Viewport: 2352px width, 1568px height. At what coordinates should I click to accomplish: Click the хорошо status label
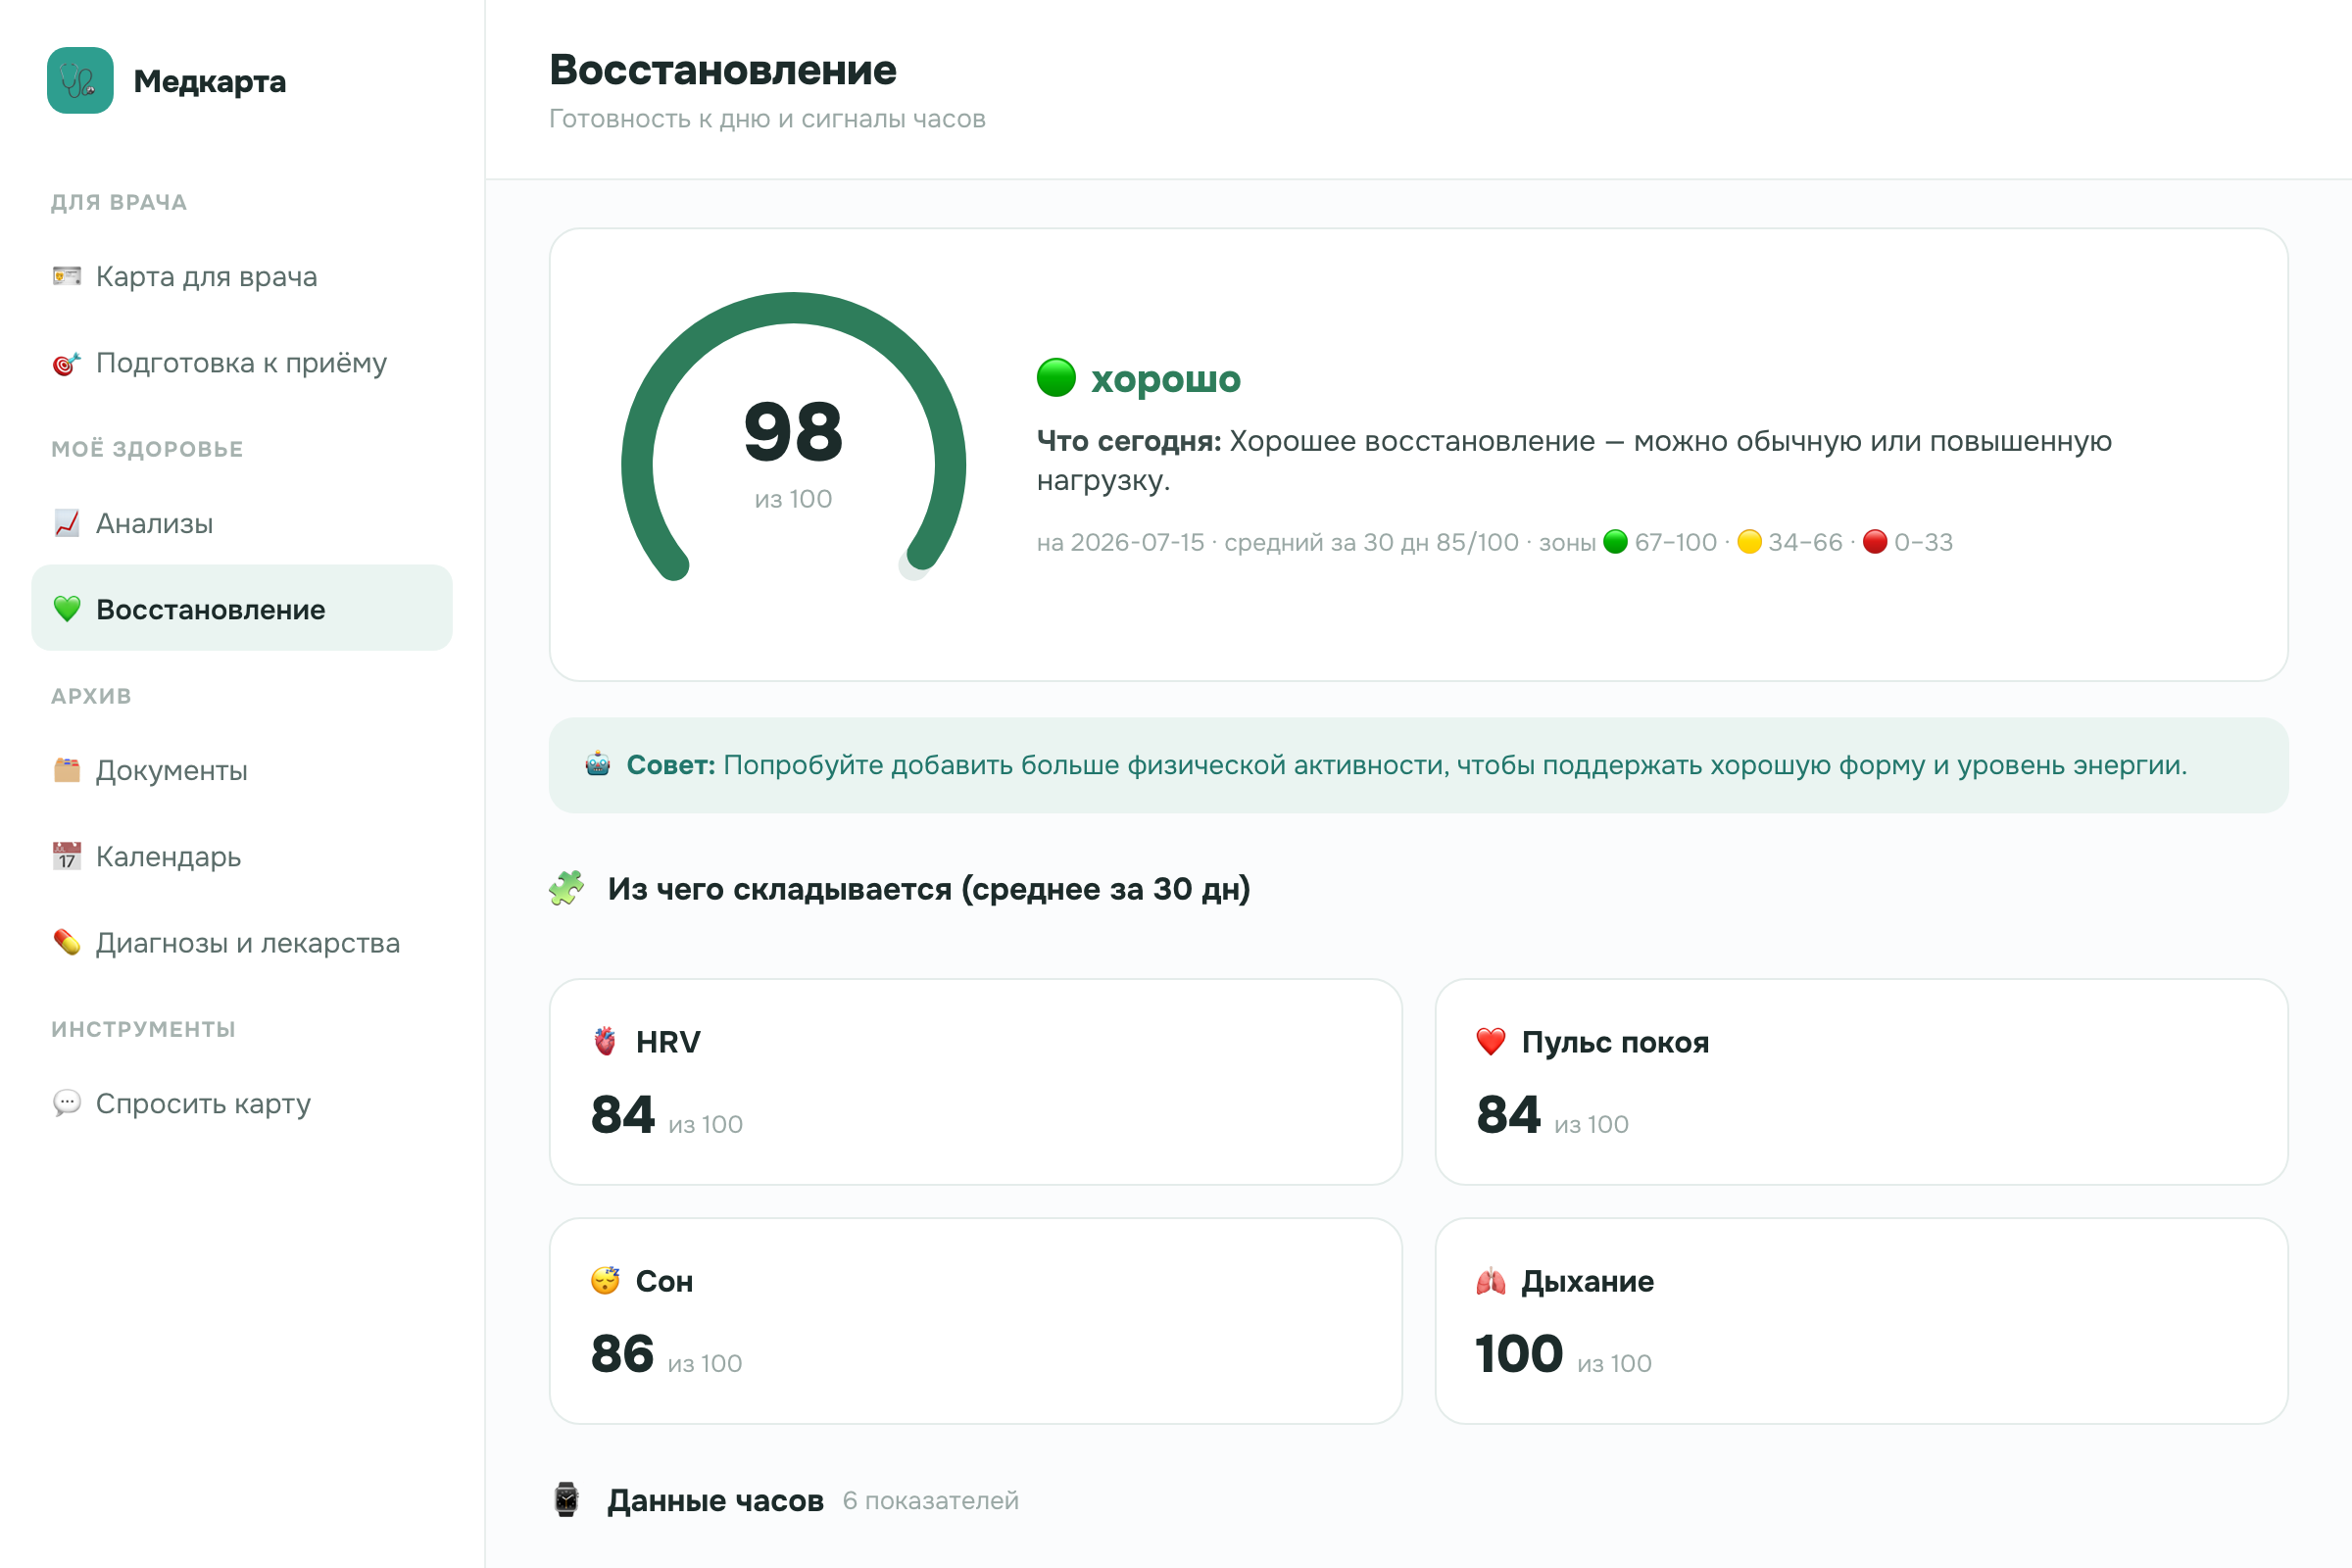[1166, 379]
